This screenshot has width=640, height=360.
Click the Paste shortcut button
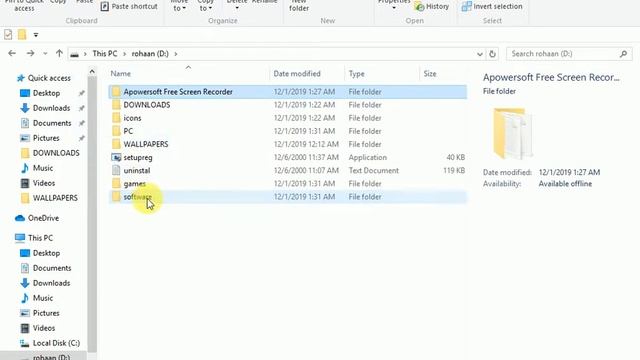(129, 7)
